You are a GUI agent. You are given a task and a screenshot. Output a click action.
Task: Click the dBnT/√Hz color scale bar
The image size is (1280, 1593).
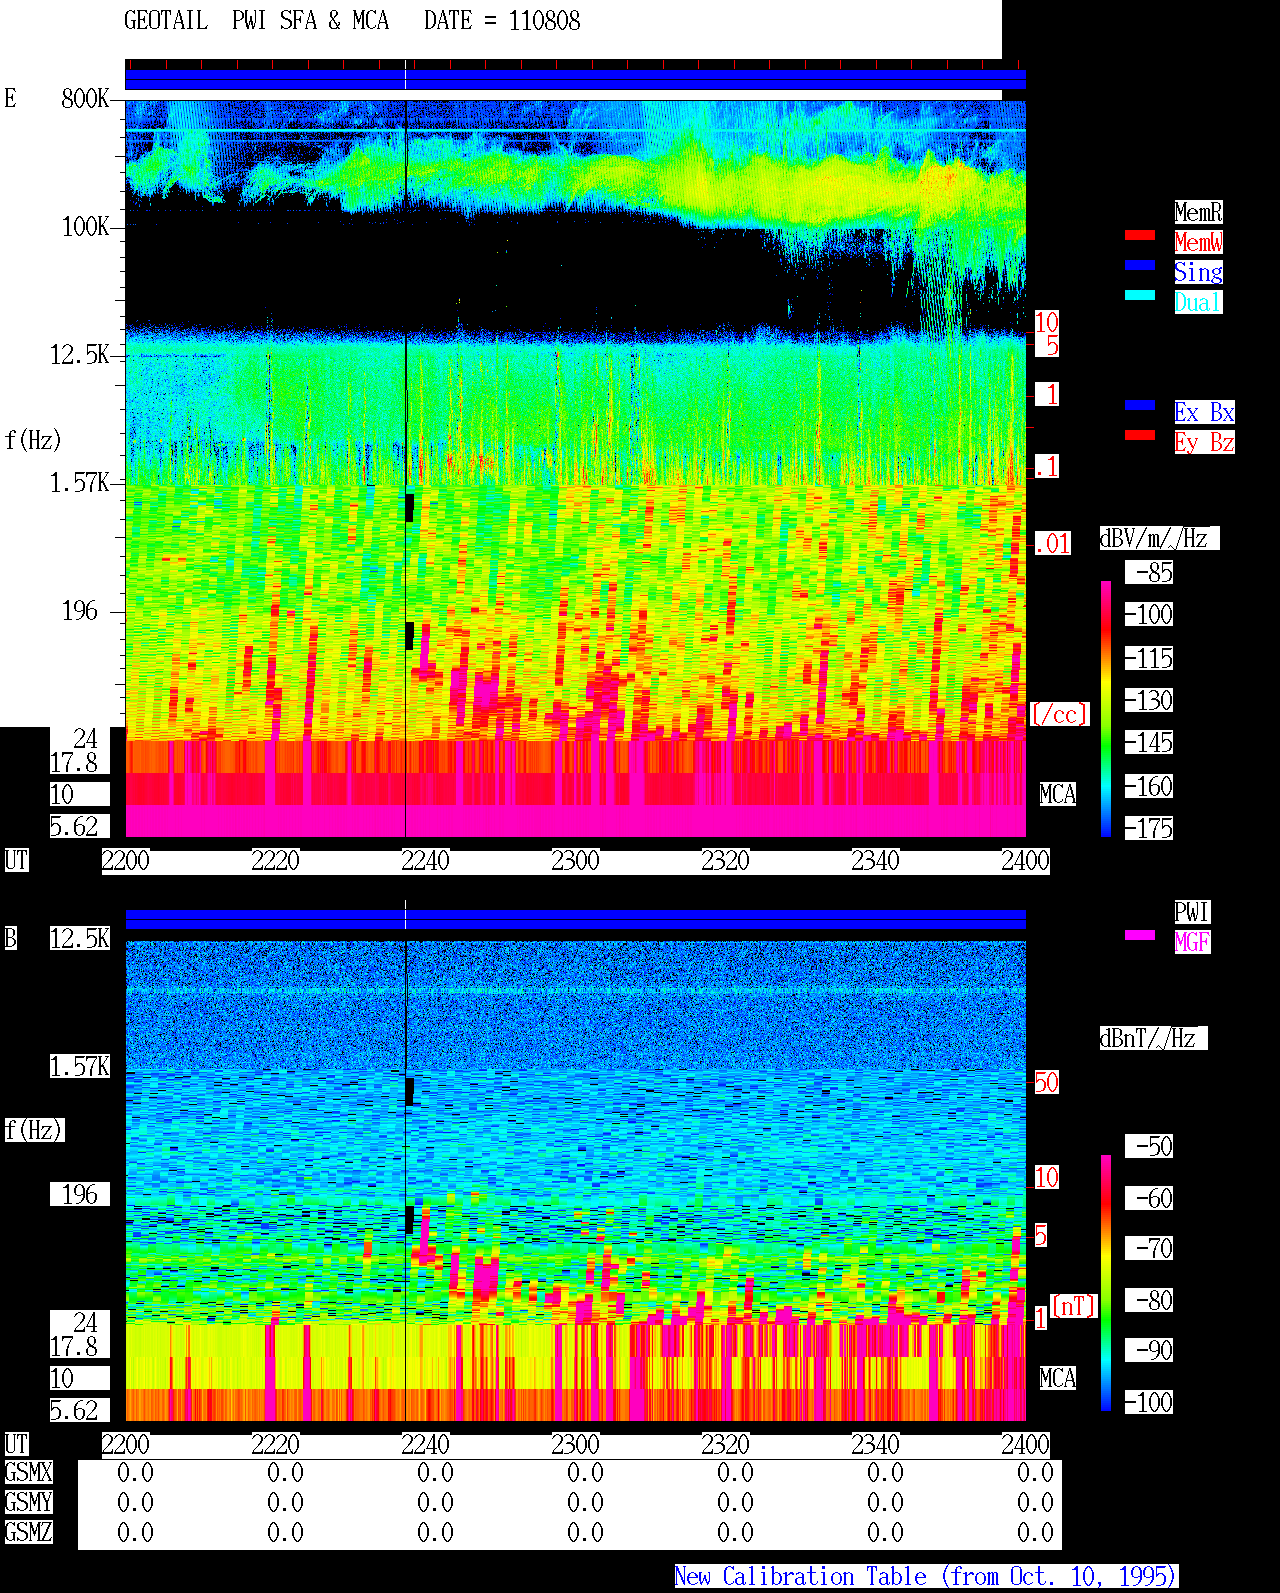[1106, 1283]
